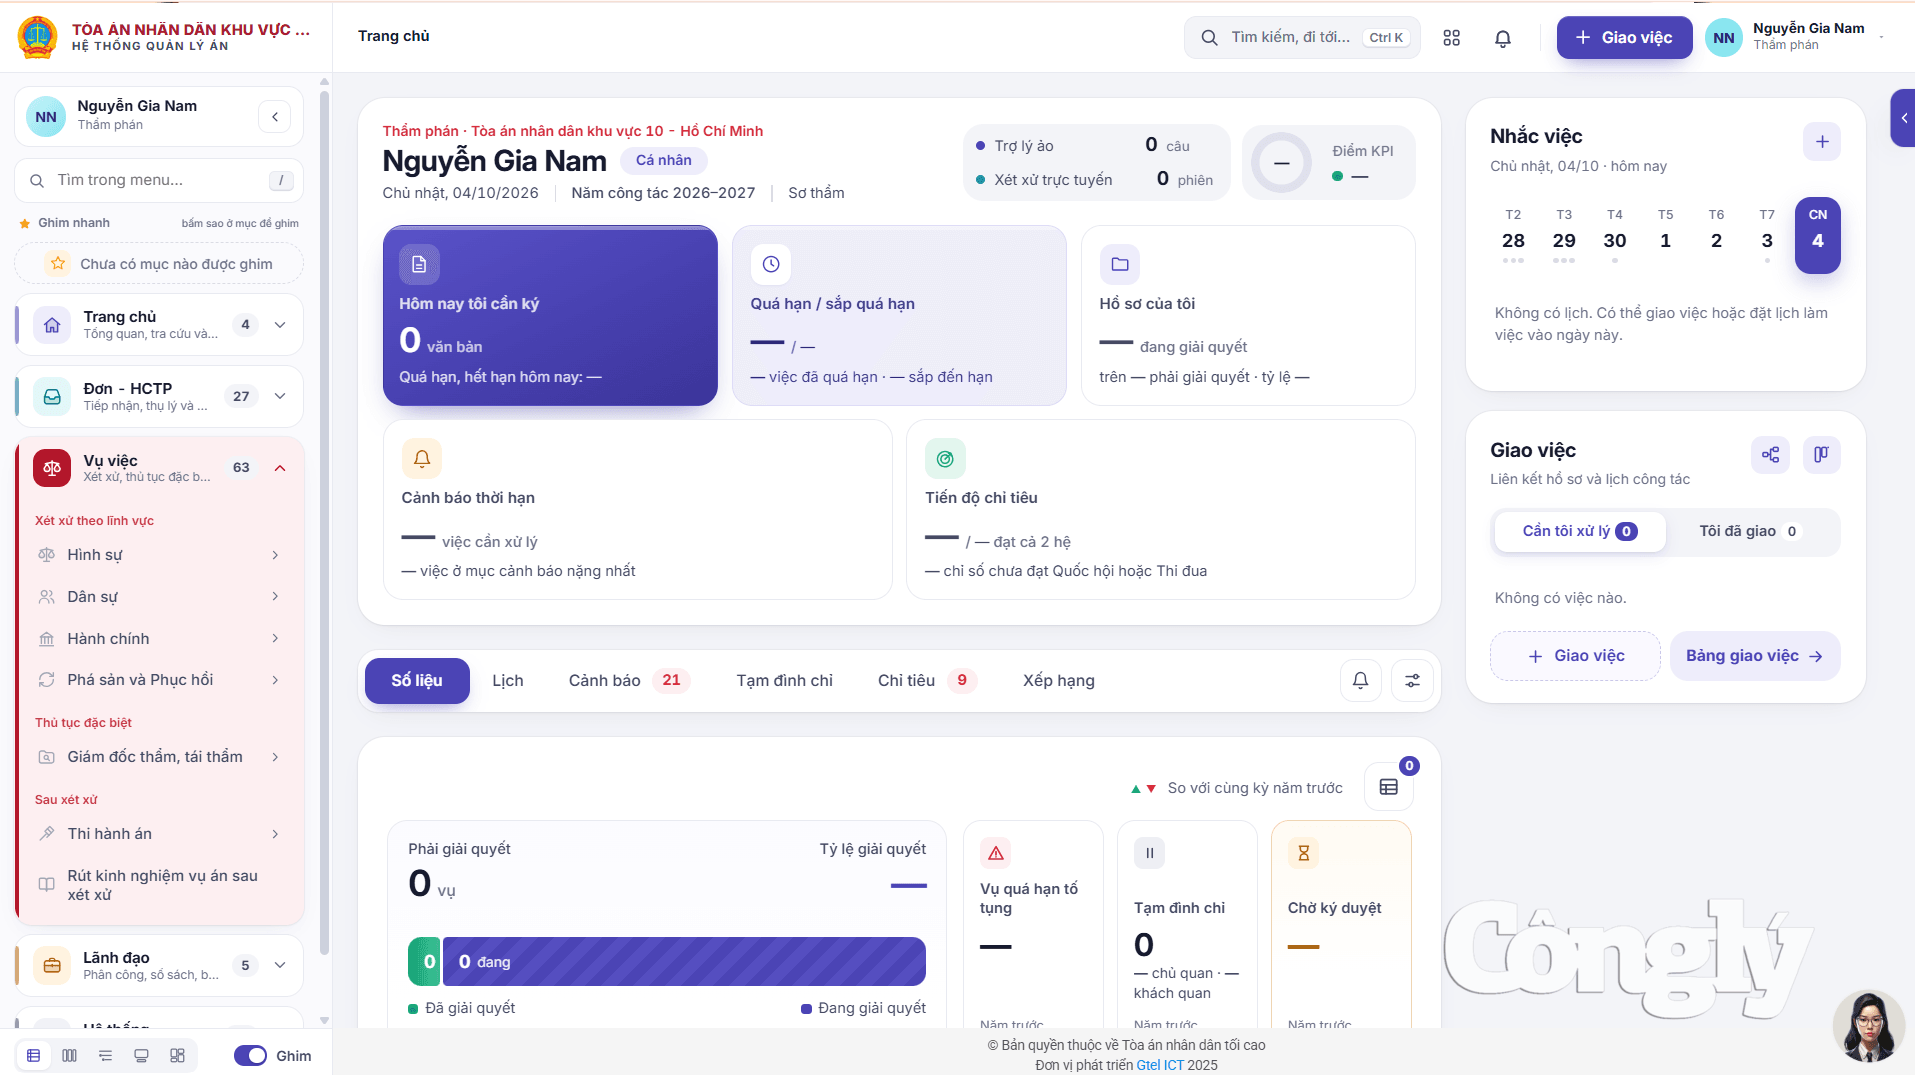Screen dimensions: 1915x1075
Task: Click the Đang giải quyết progress bar
Action: coord(684,962)
